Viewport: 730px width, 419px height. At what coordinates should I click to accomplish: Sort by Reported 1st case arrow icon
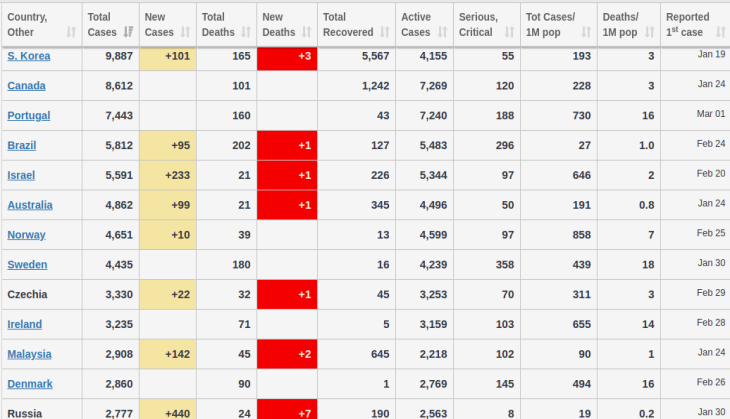point(721,32)
